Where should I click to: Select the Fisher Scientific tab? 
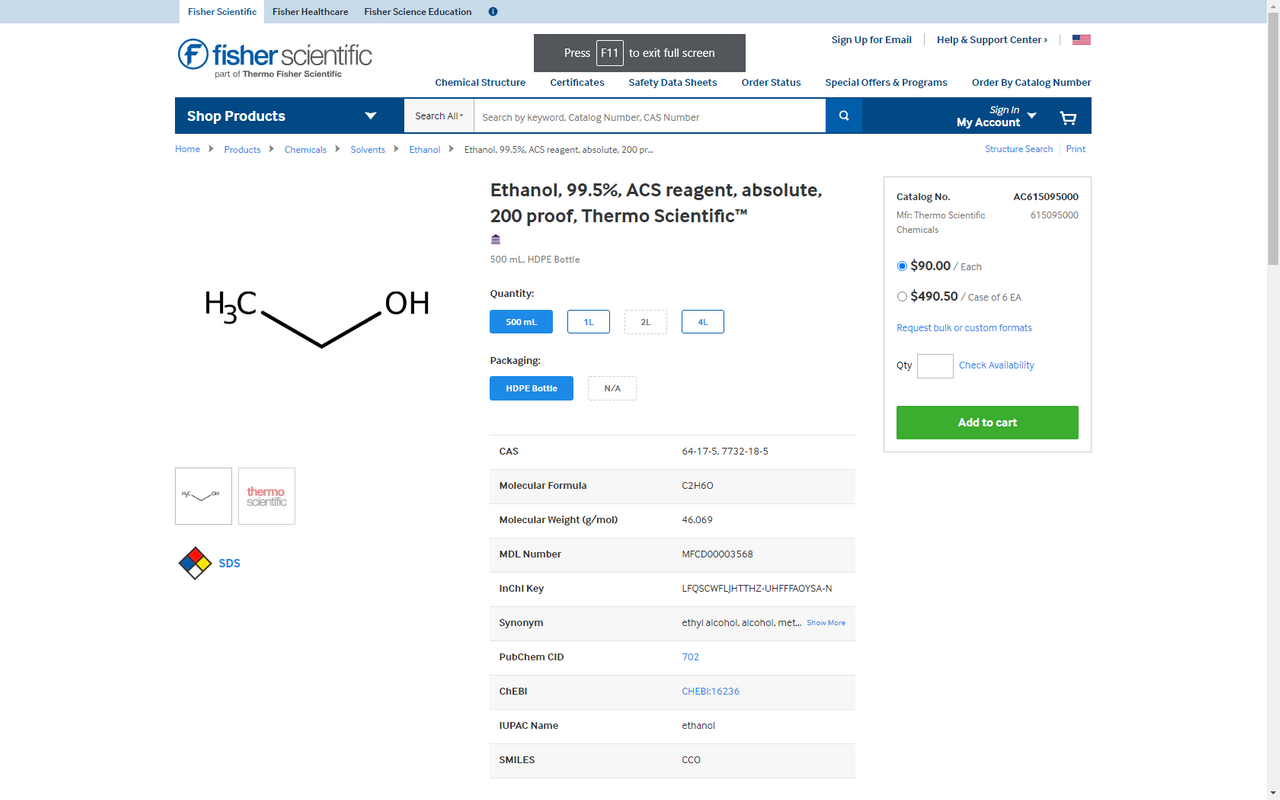coord(222,12)
